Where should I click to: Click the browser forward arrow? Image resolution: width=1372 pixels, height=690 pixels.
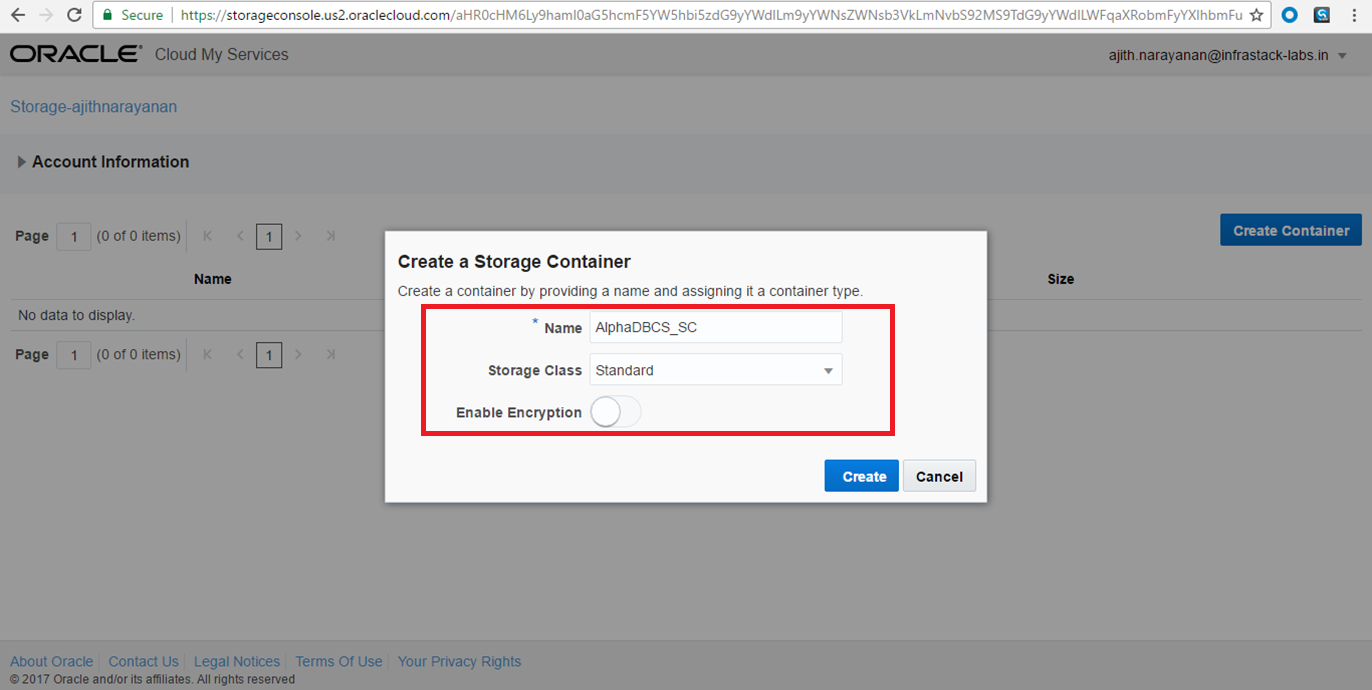(x=46, y=15)
